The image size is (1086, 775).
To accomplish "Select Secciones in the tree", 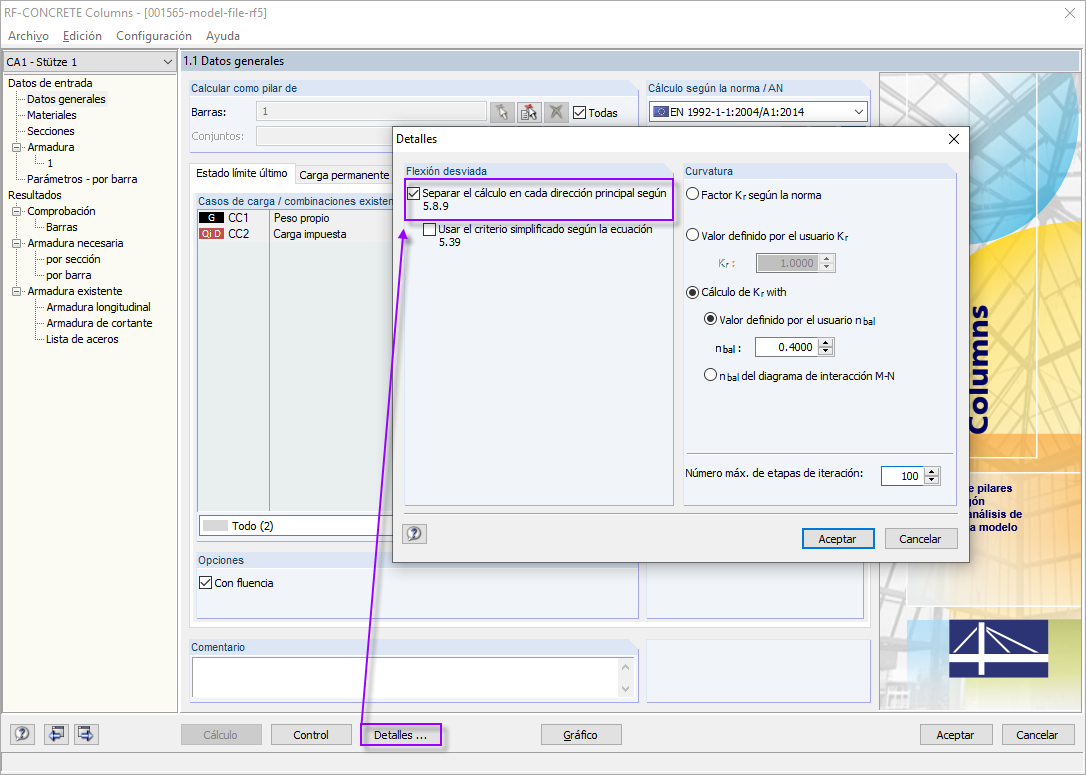I will click(x=51, y=131).
